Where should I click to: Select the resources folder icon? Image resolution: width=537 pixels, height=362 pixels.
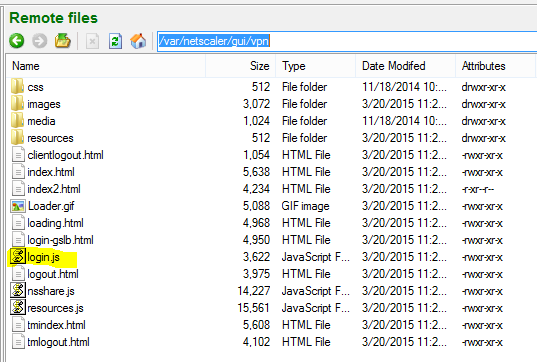point(17,138)
